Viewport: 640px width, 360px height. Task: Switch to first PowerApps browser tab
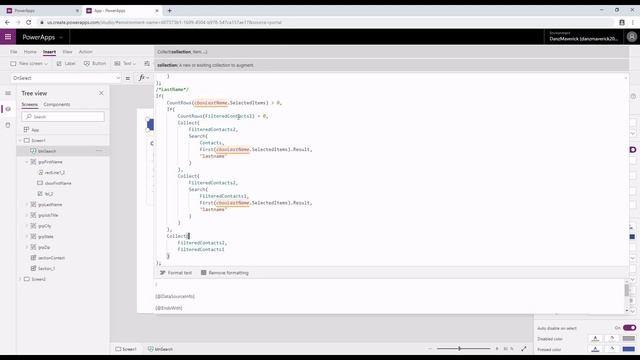point(41,11)
